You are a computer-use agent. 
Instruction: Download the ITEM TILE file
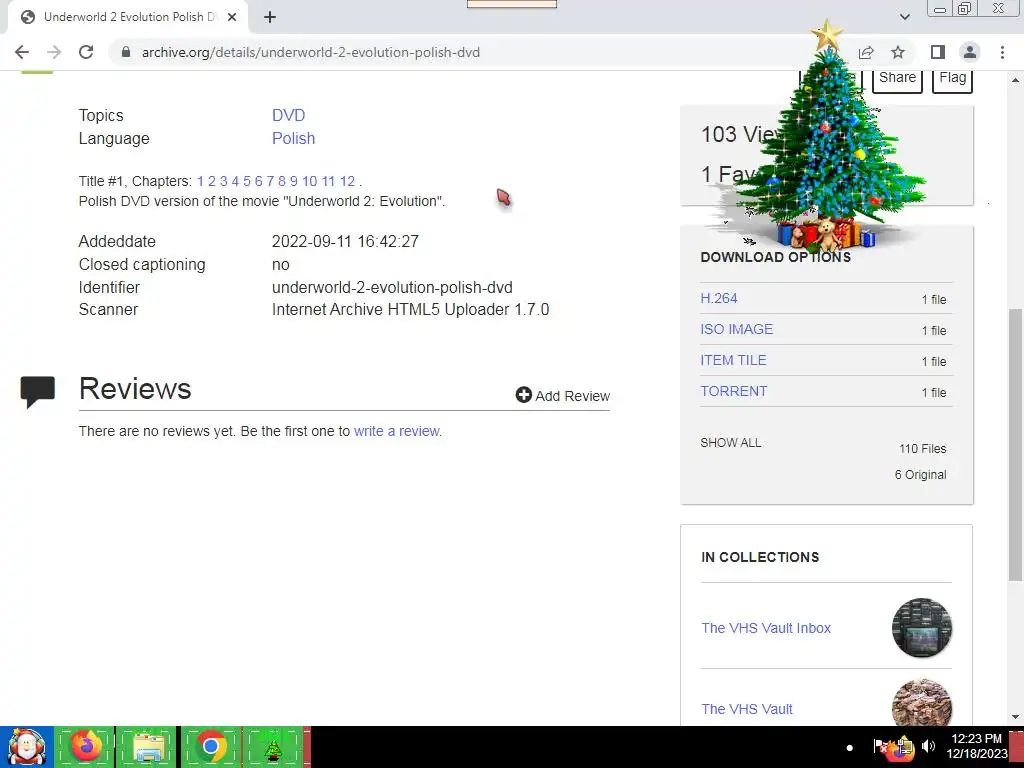[x=733, y=360]
